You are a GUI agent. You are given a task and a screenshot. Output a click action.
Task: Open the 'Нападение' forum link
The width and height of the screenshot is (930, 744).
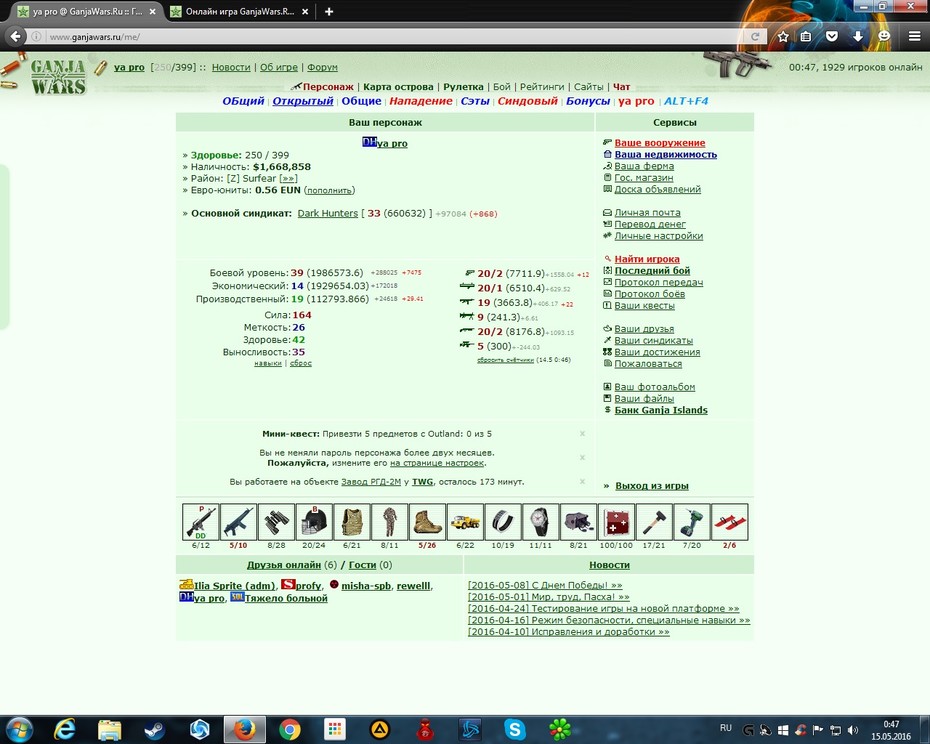[x=421, y=101]
